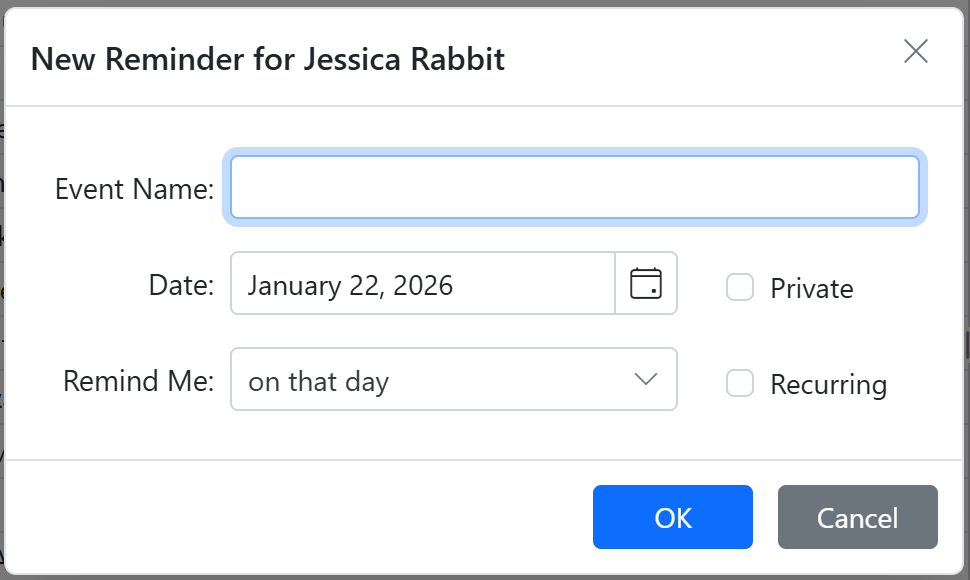
Task: Expand the 'on that day' selector
Action: (454, 379)
